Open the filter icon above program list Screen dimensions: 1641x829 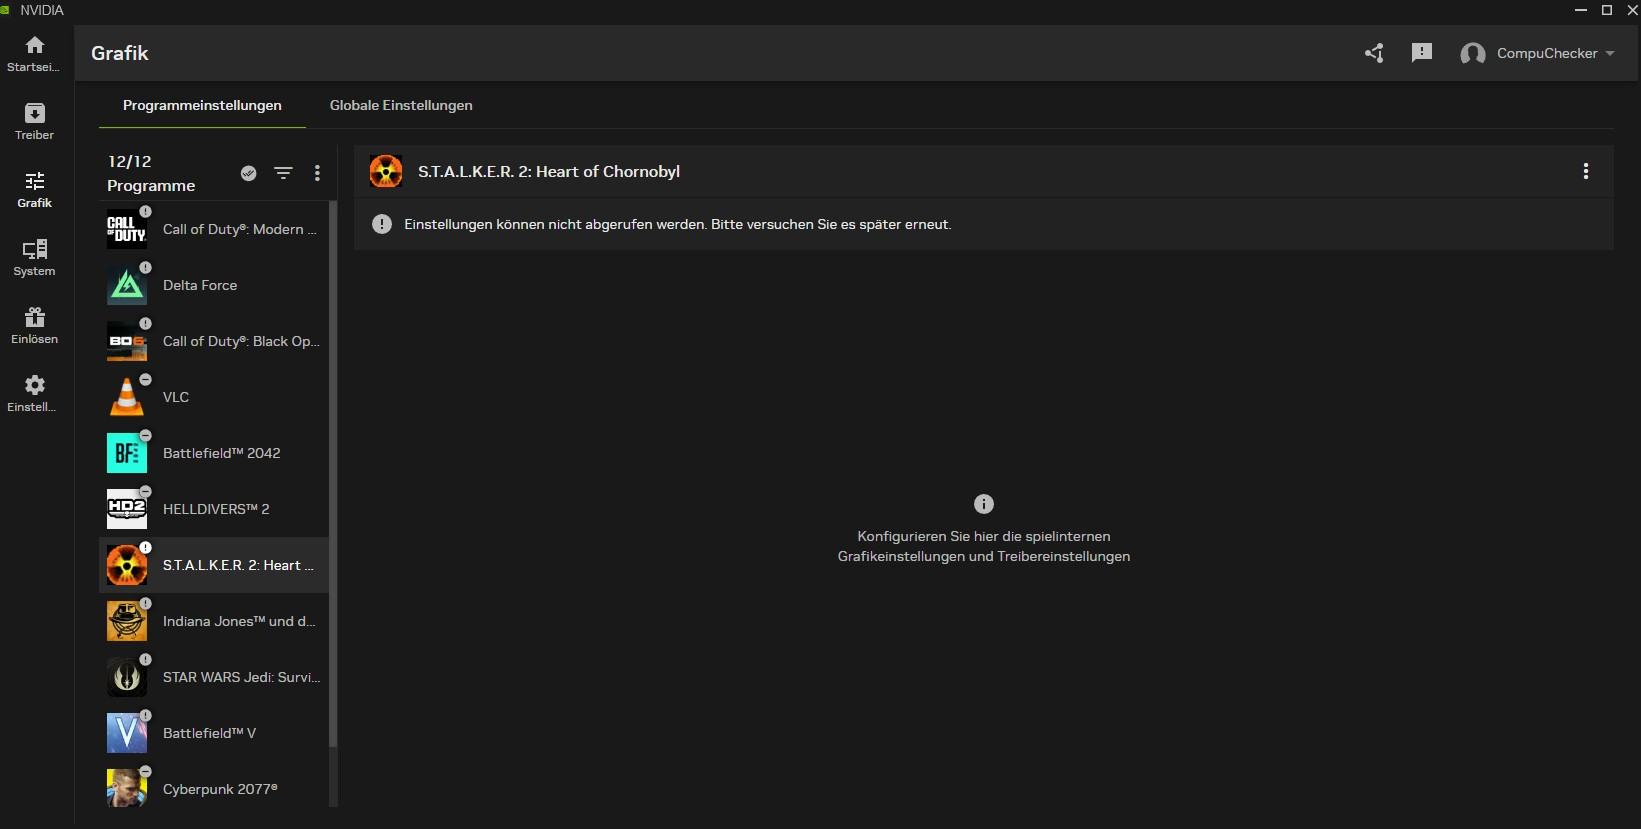click(x=284, y=173)
